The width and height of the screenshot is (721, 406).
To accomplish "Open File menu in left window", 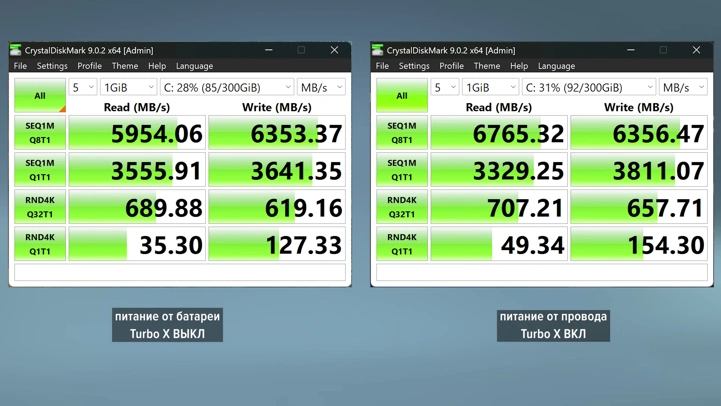I will click(20, 66).
